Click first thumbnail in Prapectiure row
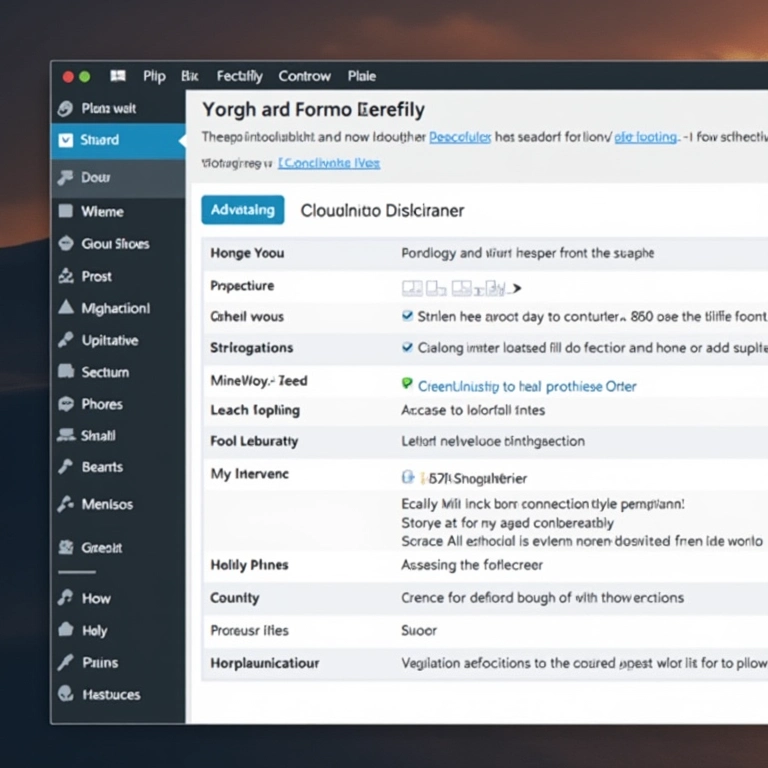This screenshot has width=768, height=768. click(x=412, y=288)
